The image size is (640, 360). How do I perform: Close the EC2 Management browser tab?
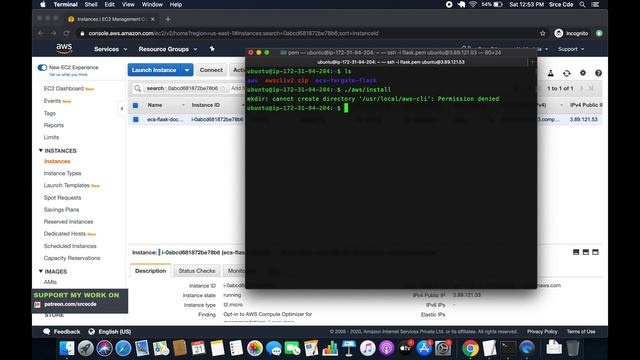[153, 19]
